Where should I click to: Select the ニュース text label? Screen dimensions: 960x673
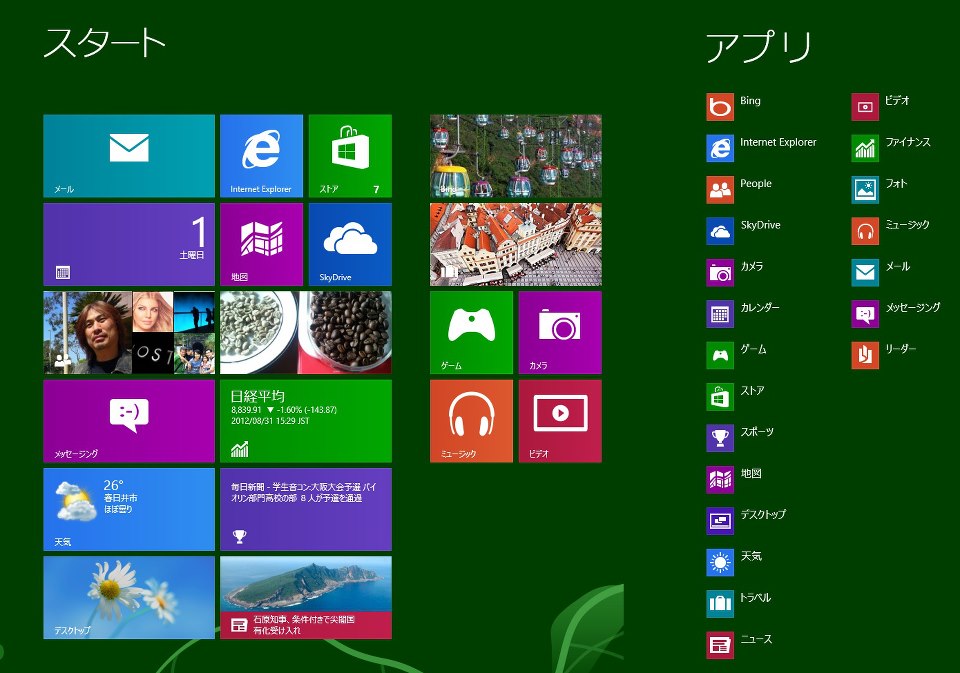(x=756, y=639)
